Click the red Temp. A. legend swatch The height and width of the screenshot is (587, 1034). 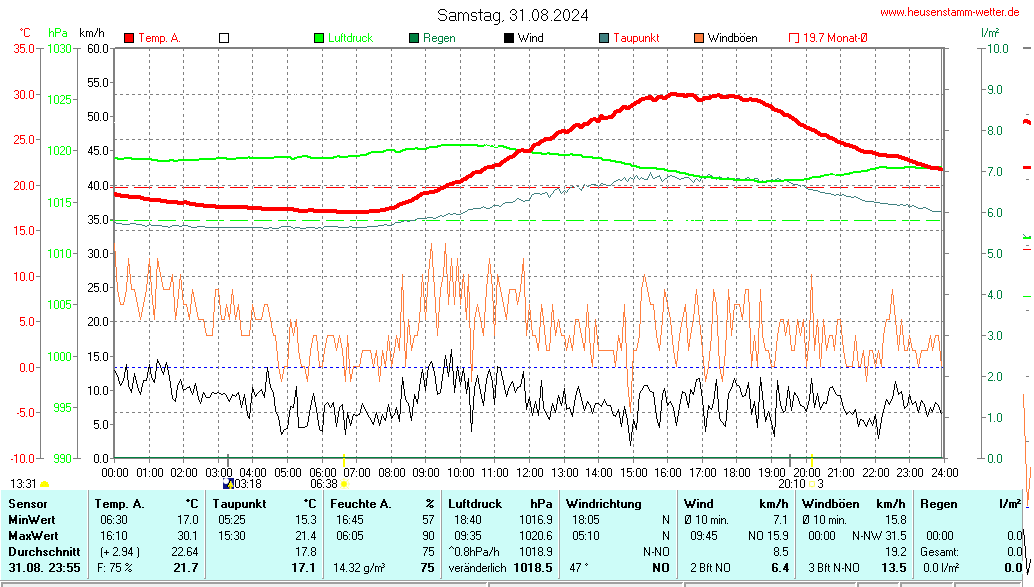pos(129,38)
